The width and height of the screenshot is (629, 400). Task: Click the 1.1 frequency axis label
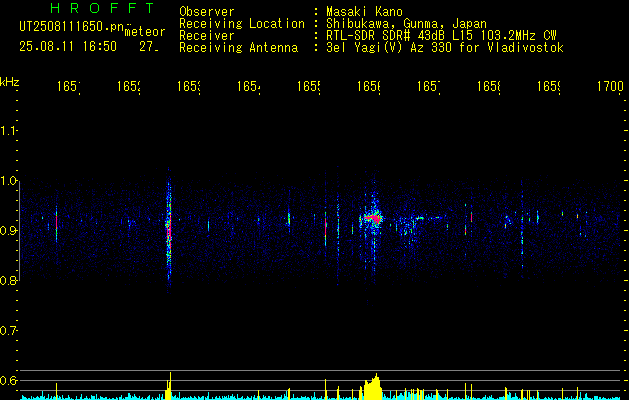pyautogui.click(x=8, y=130)
